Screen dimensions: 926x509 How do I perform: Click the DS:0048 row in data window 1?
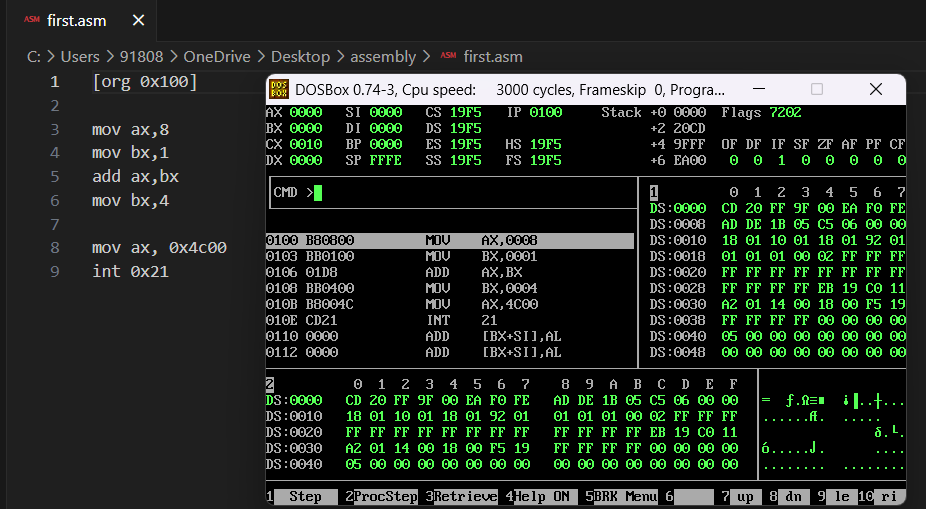[777, 352]
